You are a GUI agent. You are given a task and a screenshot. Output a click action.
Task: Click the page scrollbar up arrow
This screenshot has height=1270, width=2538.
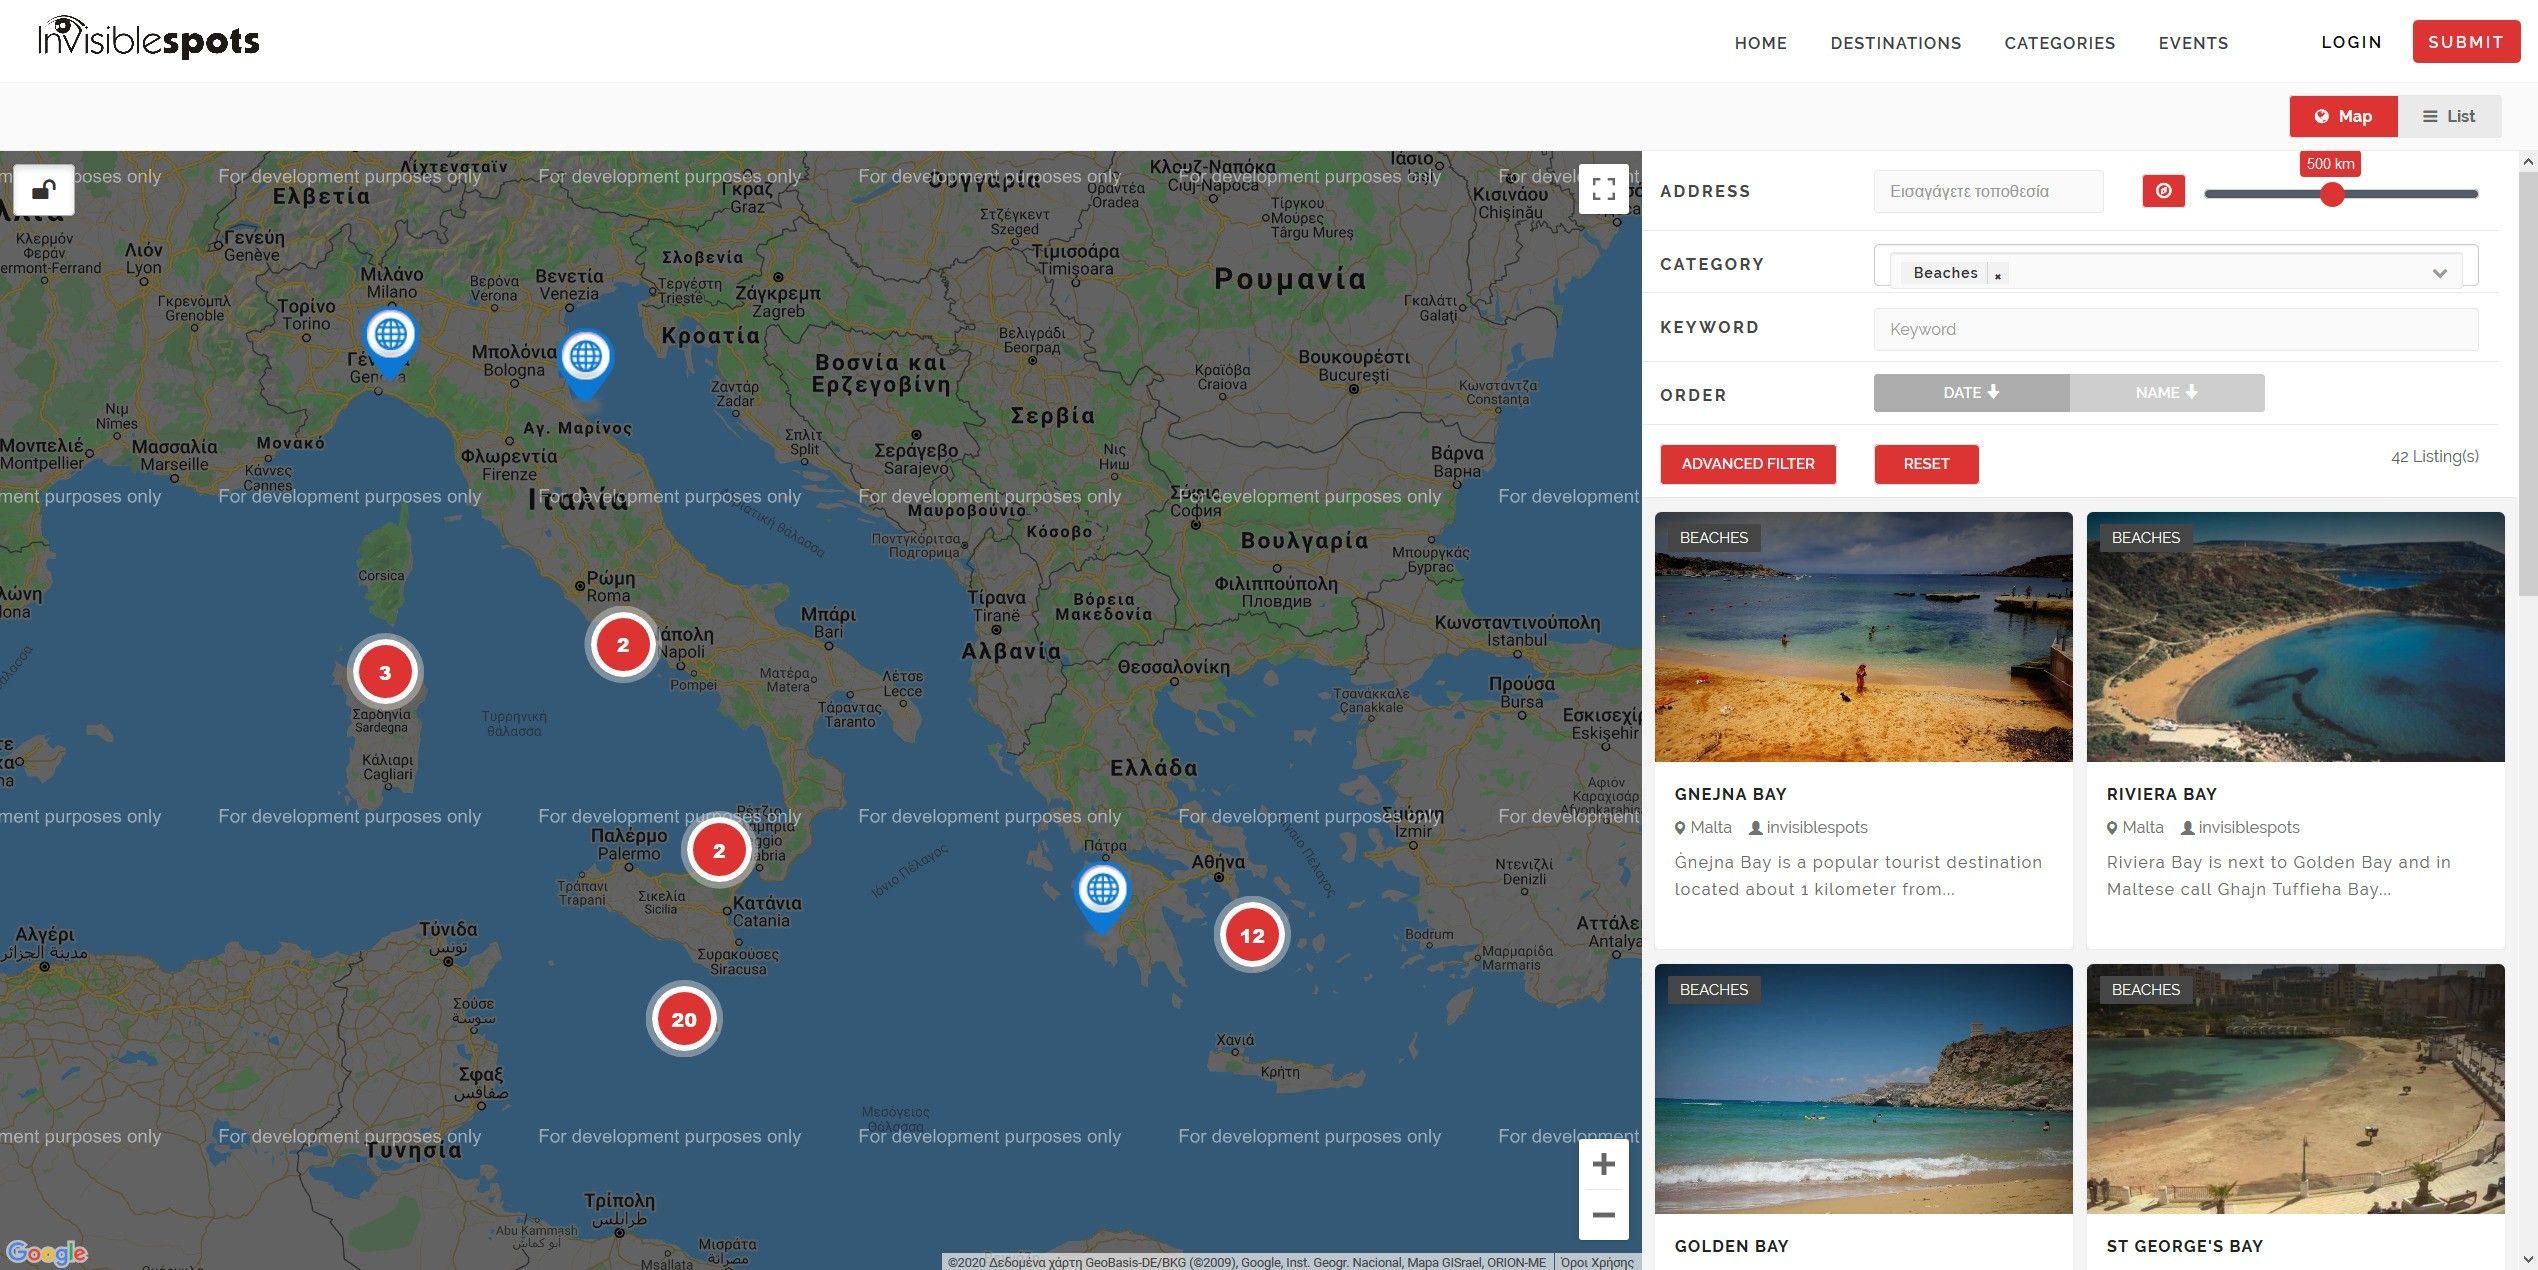(2528, 161)
